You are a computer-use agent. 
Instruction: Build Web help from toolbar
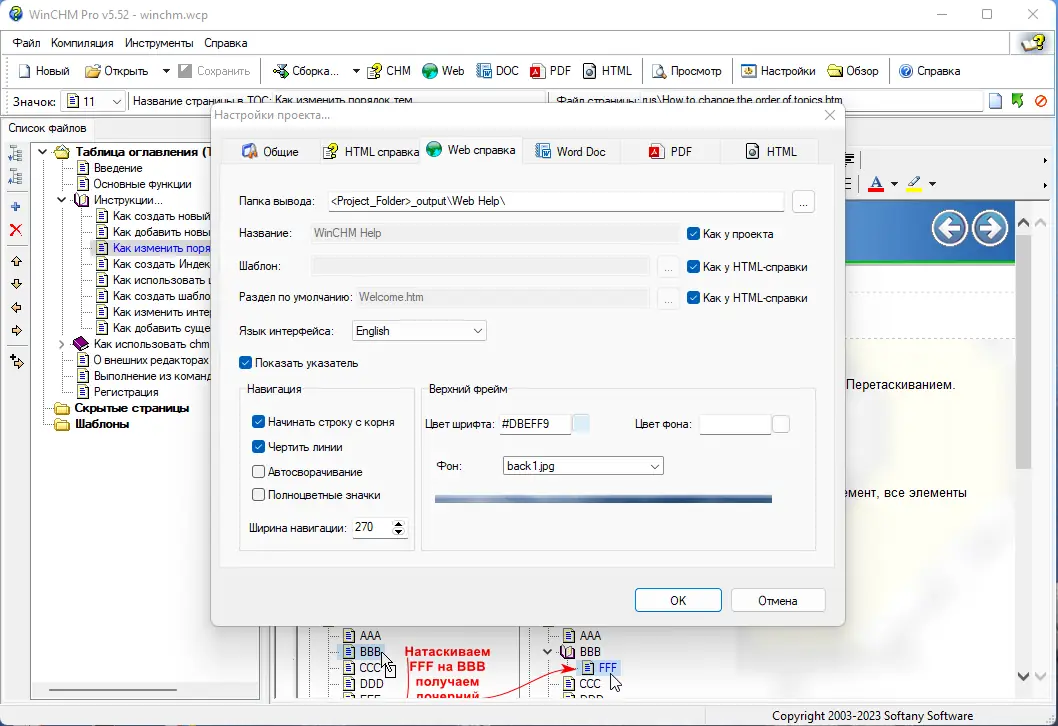[443, 71]
